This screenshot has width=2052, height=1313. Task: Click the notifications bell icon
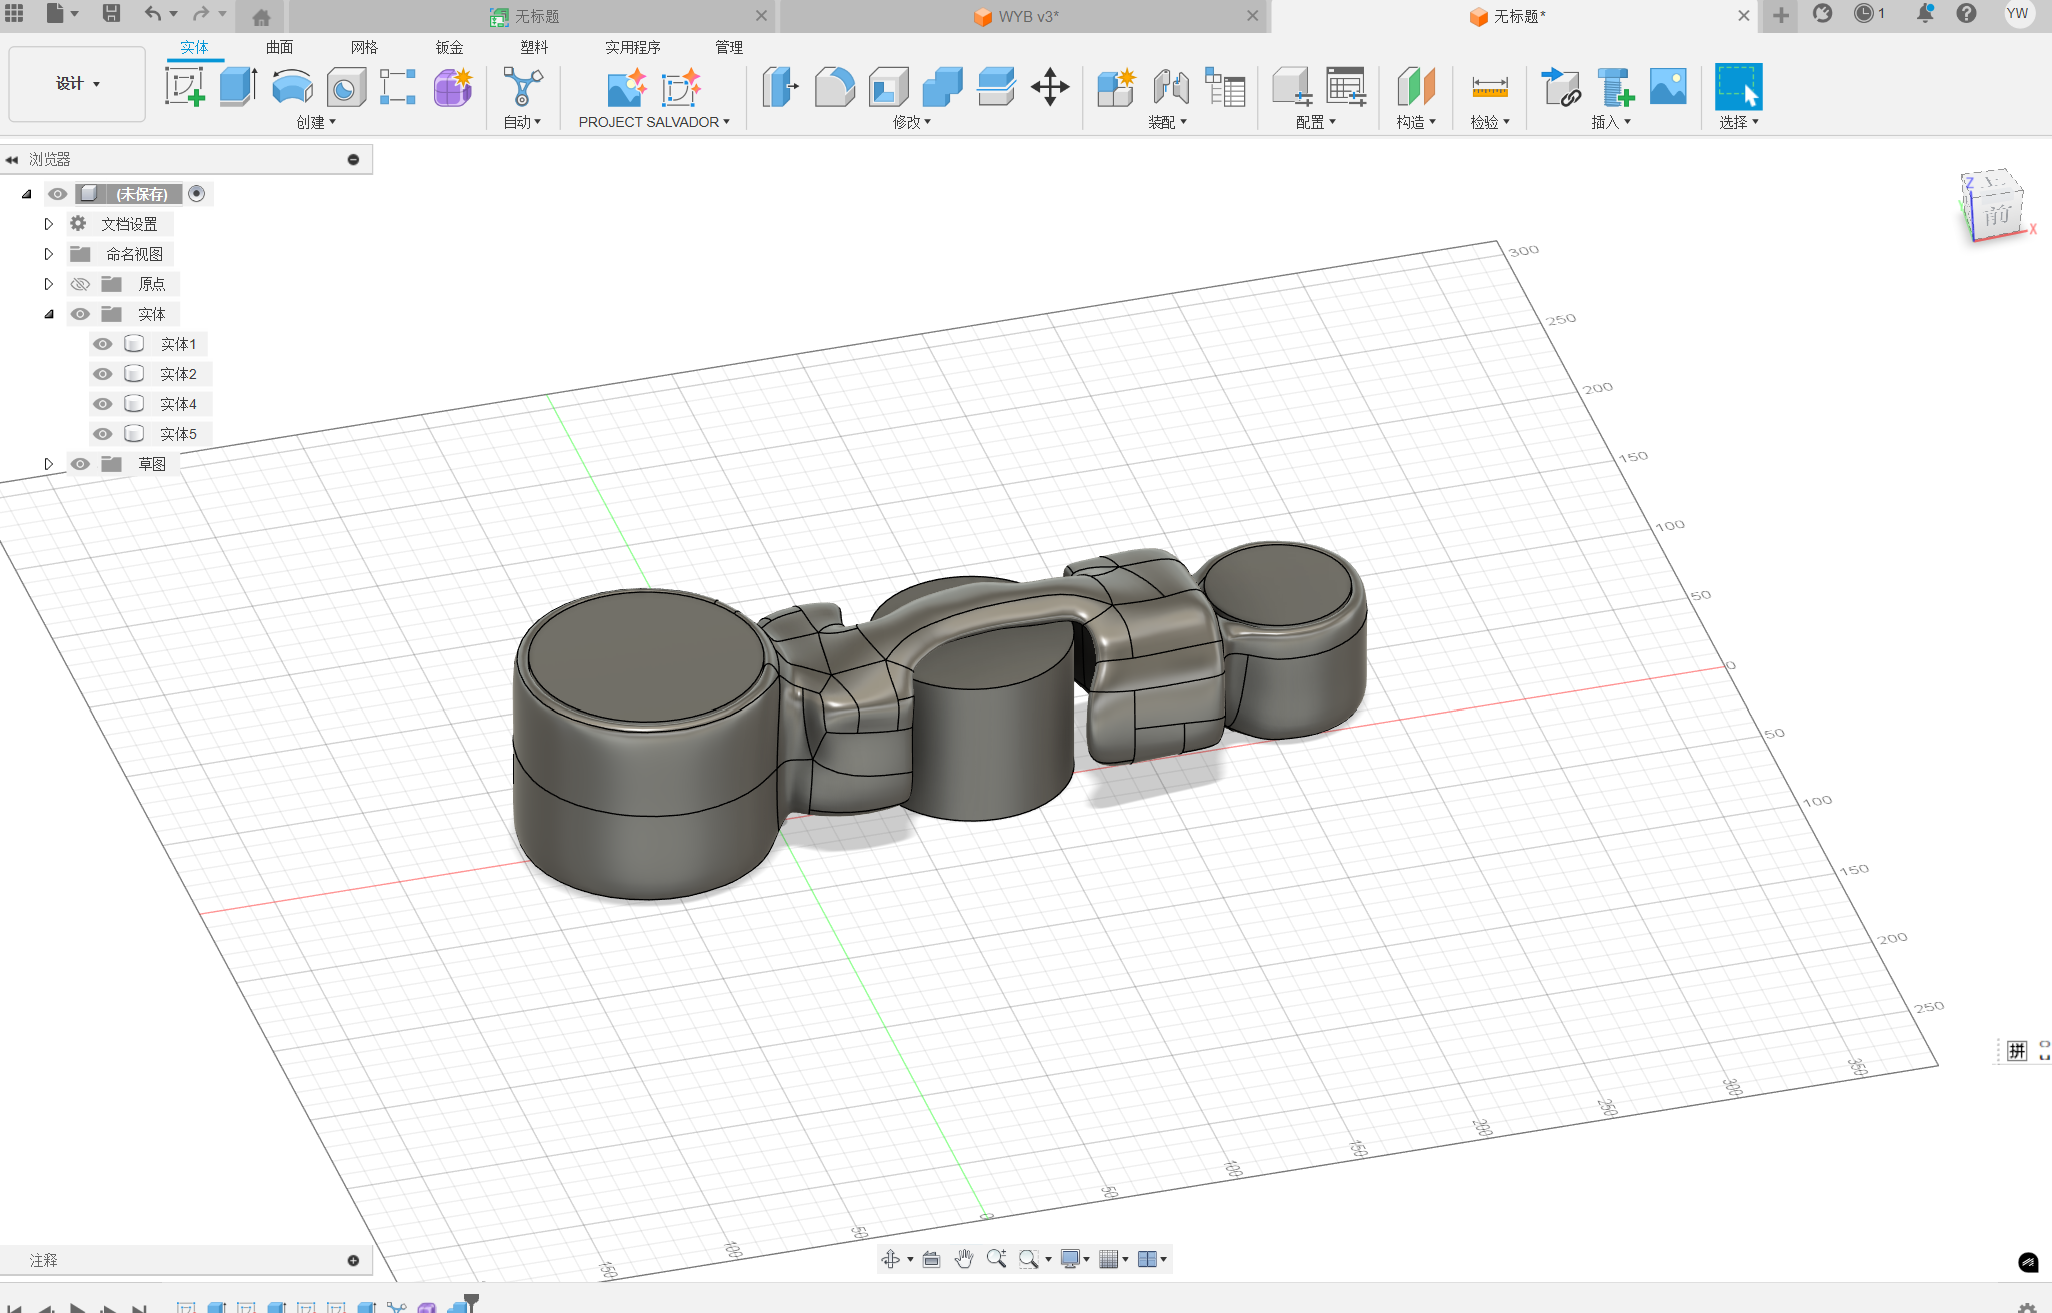(1925, 14)
